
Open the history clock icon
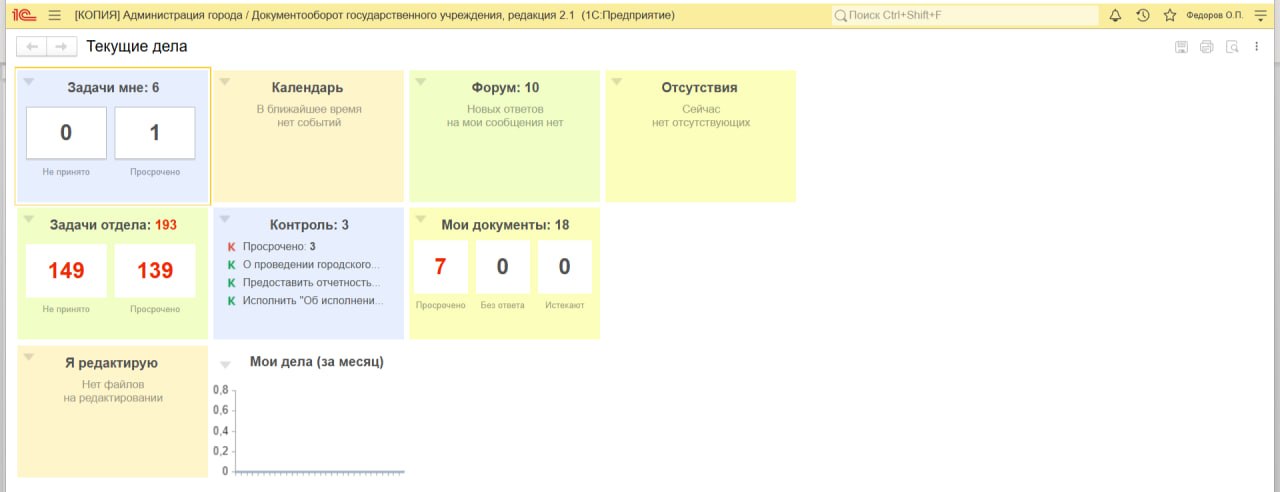pos(1143,15)
